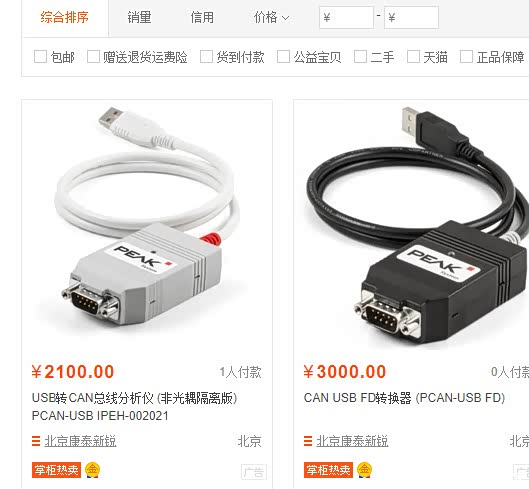Switch to the 销量 sorting tab
Image resolution: width=529 pixels, height=489 pixels.
[139, 18]
